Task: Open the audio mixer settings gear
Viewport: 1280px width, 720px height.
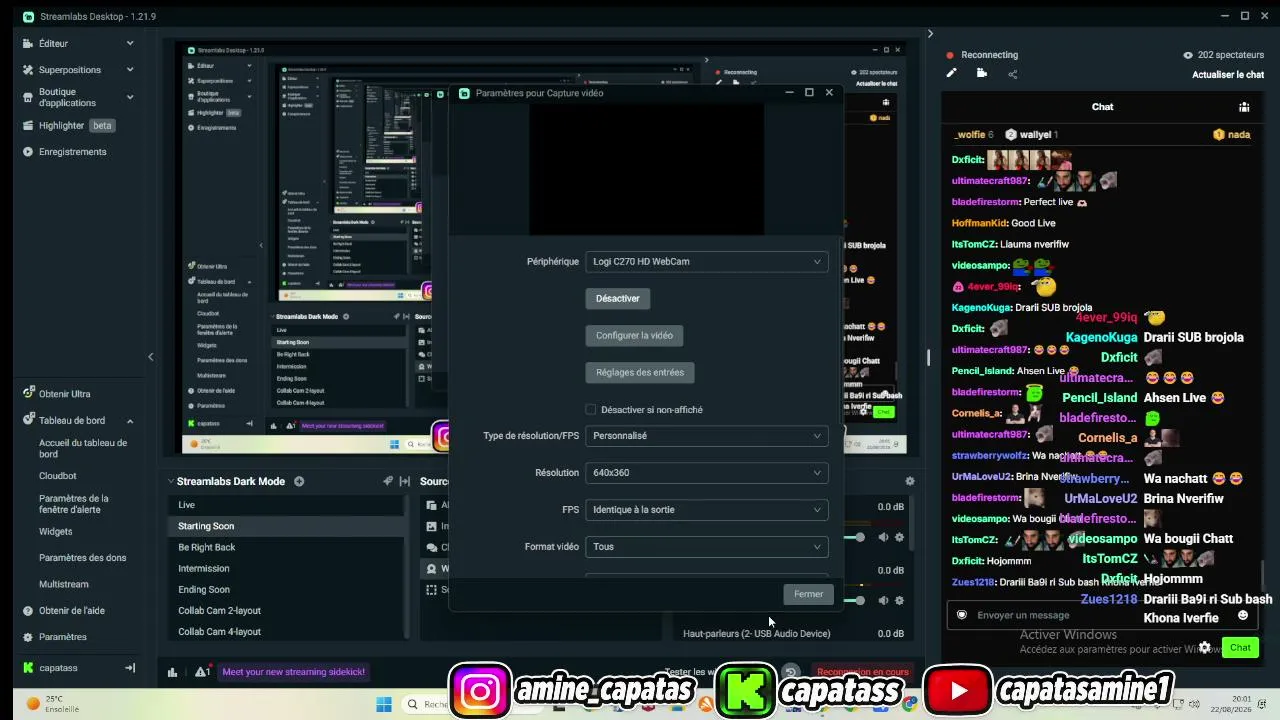Action: coord(910,481)
